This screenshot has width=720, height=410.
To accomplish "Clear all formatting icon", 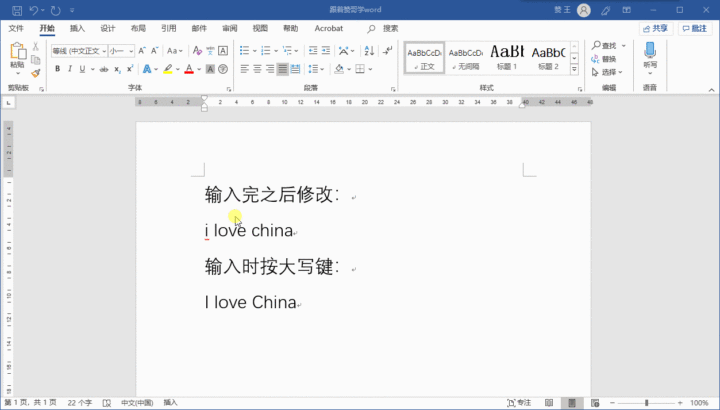I will point(197,51).
